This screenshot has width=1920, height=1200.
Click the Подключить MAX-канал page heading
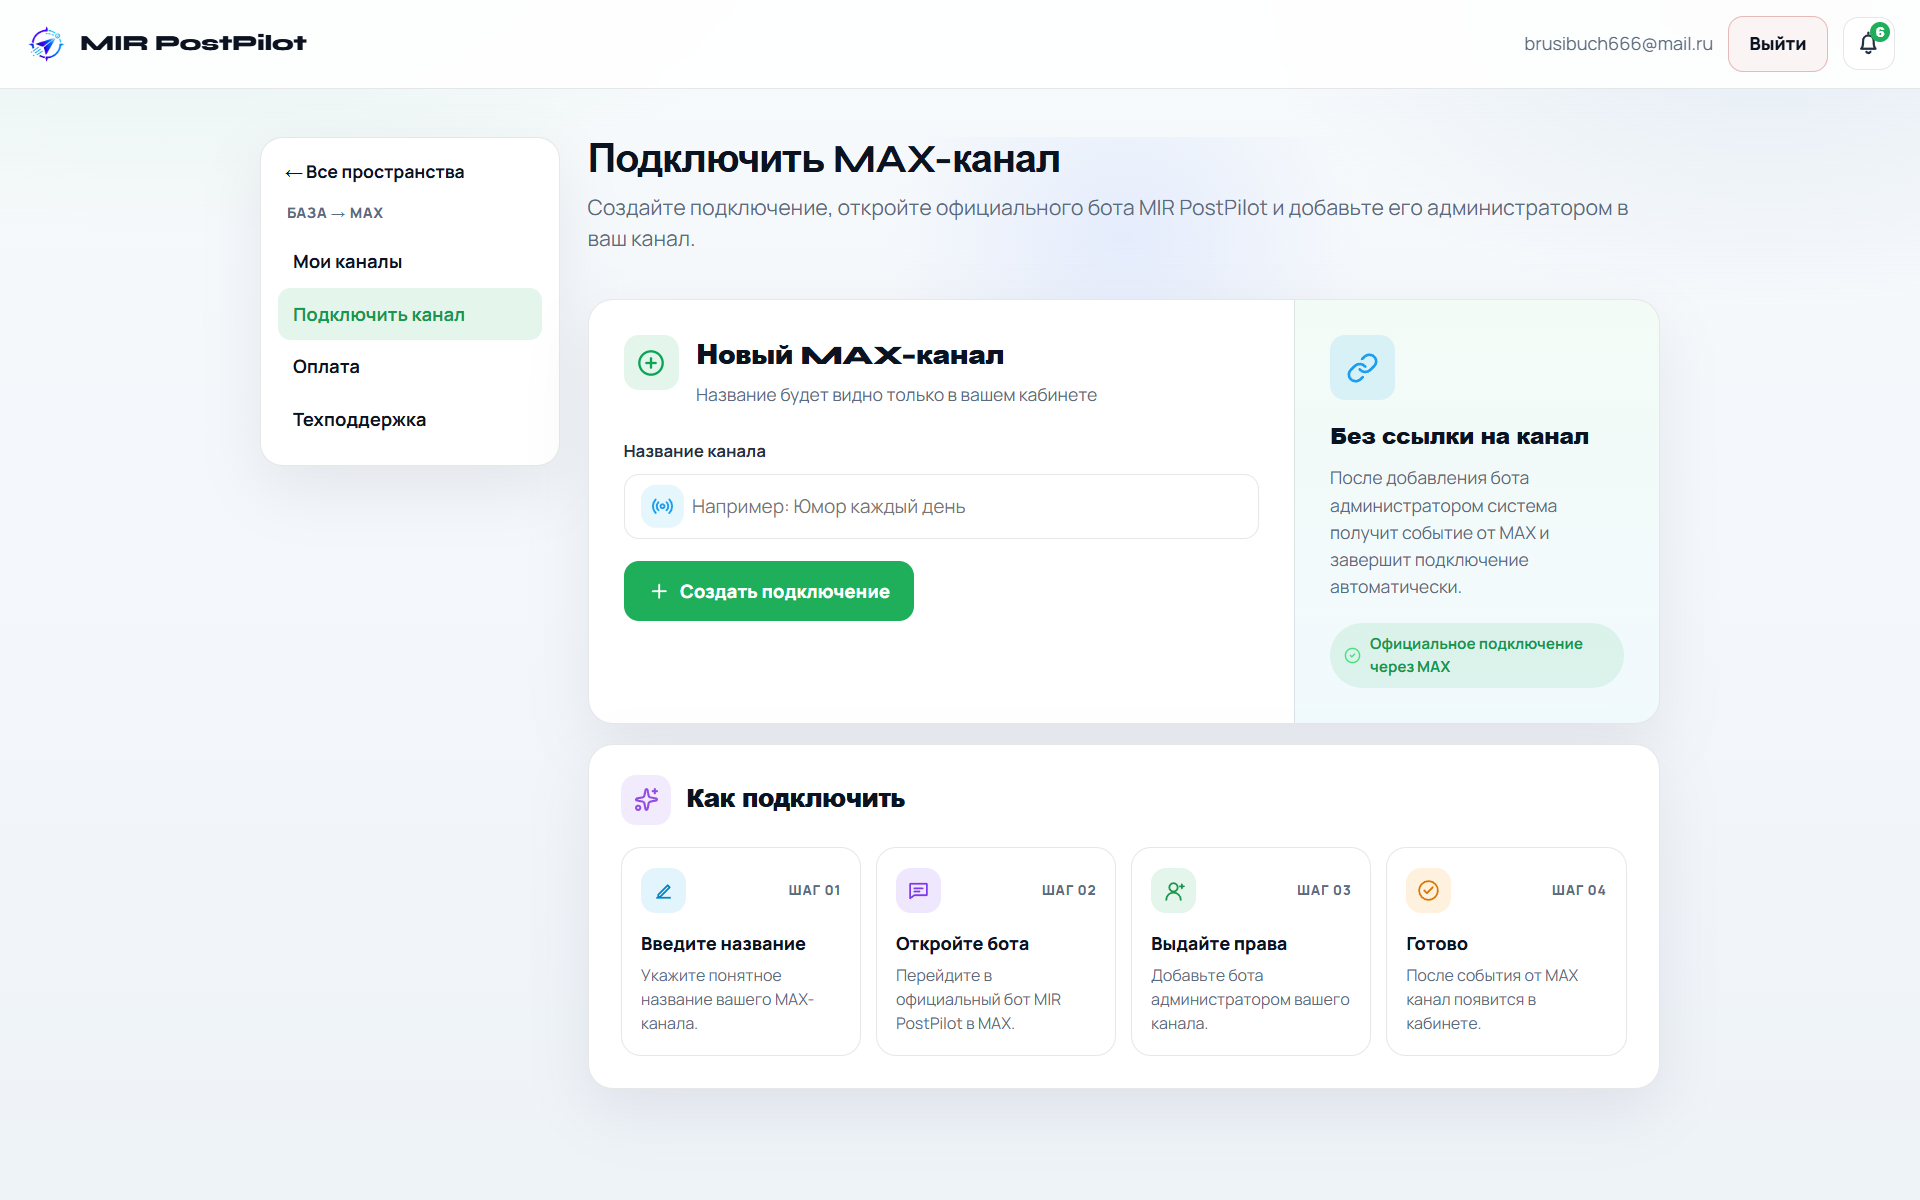click(x=824, y=159)
